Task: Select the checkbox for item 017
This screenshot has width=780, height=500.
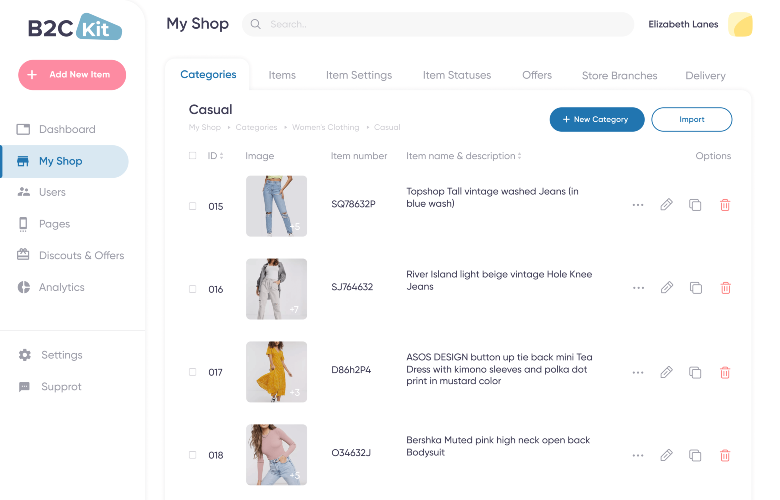Action: (193, 372)
